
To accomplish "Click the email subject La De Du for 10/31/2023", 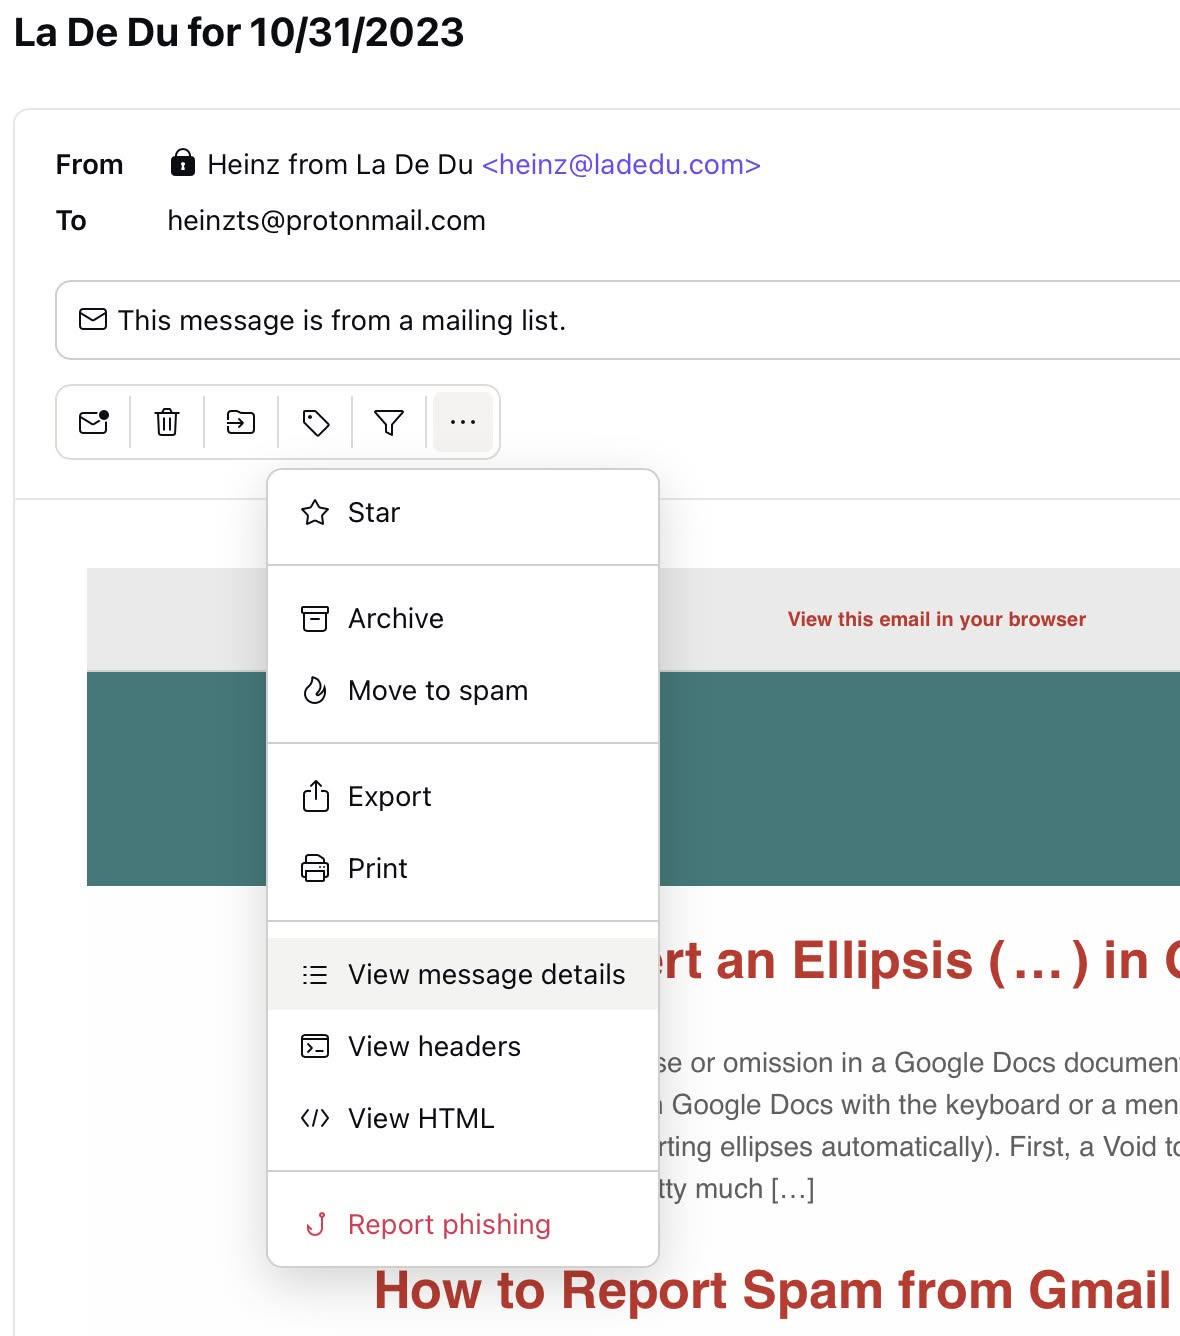I will (239, 33).
